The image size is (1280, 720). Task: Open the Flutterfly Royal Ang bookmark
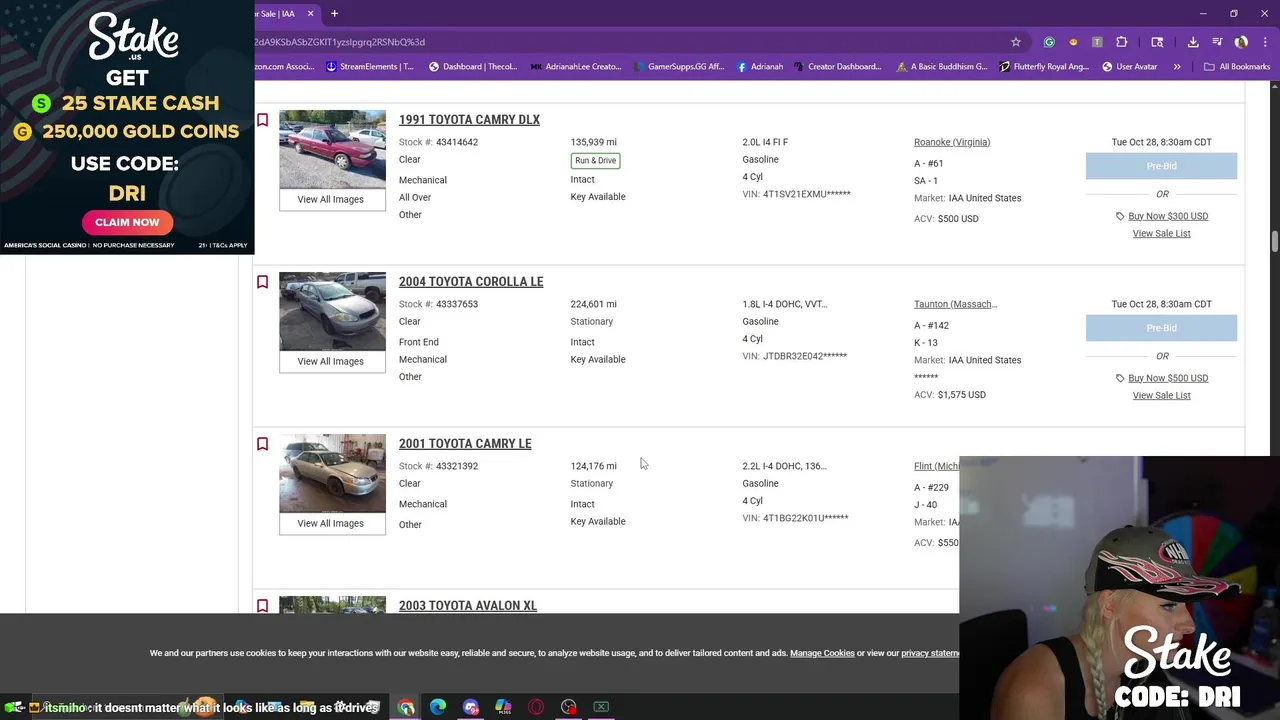1044,67
